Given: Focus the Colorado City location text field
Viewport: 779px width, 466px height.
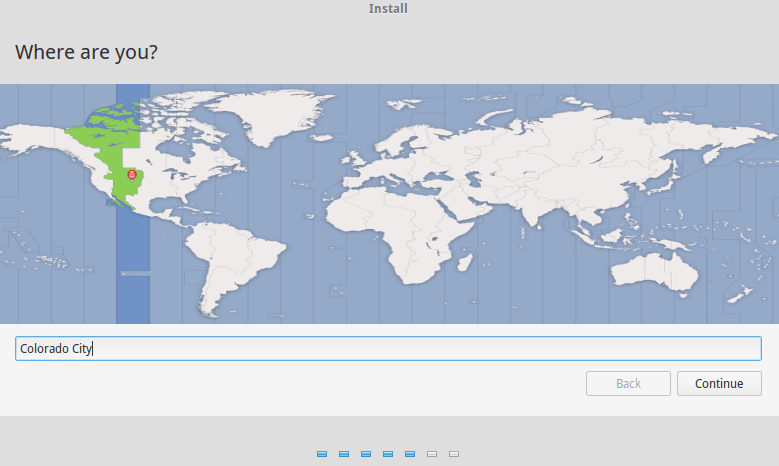Looking at the screenshot, I should [x=388, y=348].
